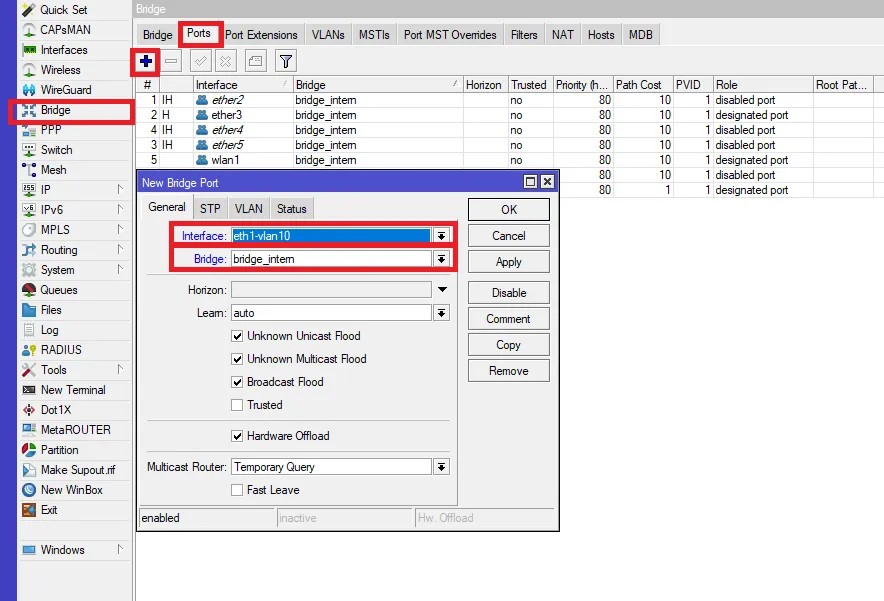The width and height of the screenshot is (884, 601).
Task: Click the filter funnel icon in toolbar
Action: [x=285, y=61]
